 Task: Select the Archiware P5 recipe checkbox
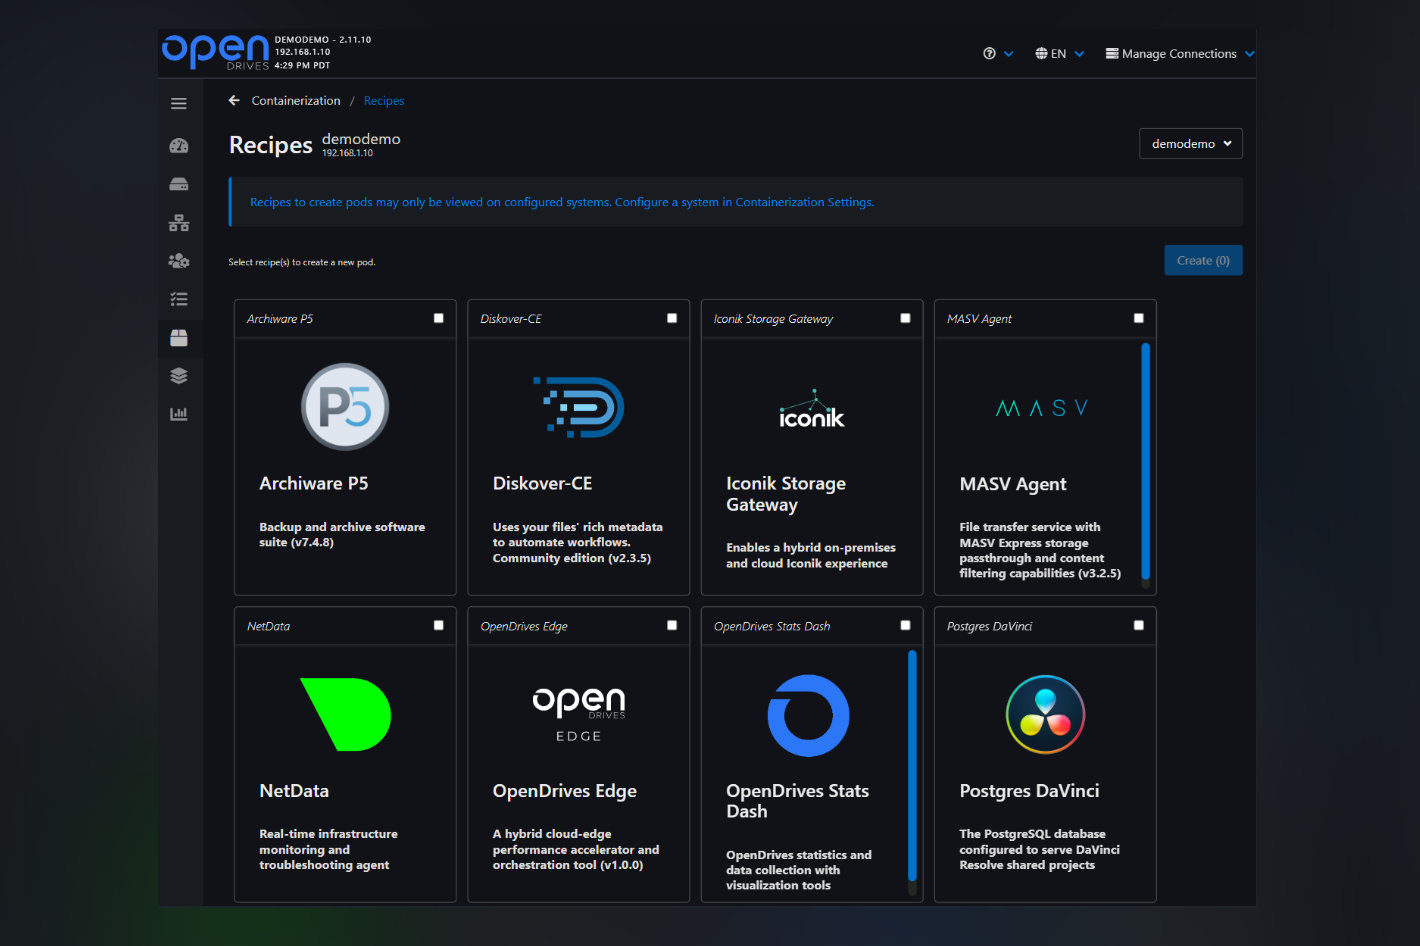tap(439, 318)
